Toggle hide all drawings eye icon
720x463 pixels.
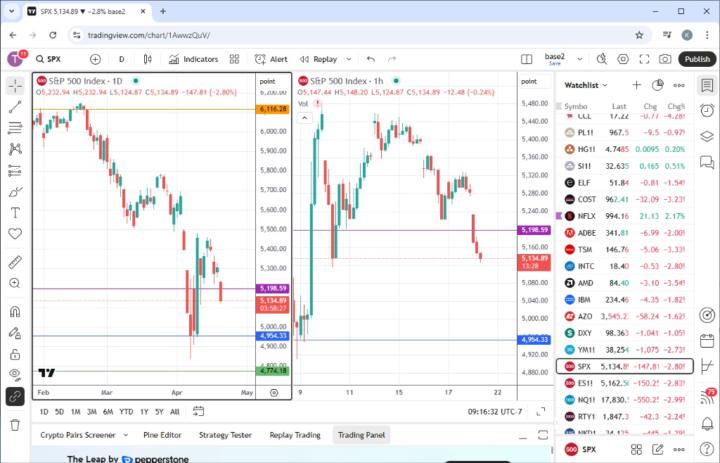(15, 374)
